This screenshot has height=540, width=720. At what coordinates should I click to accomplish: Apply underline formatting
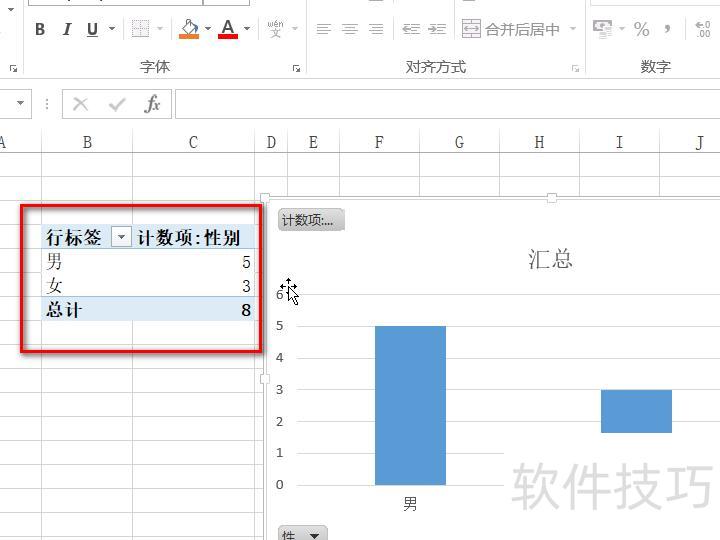[92, 29]
